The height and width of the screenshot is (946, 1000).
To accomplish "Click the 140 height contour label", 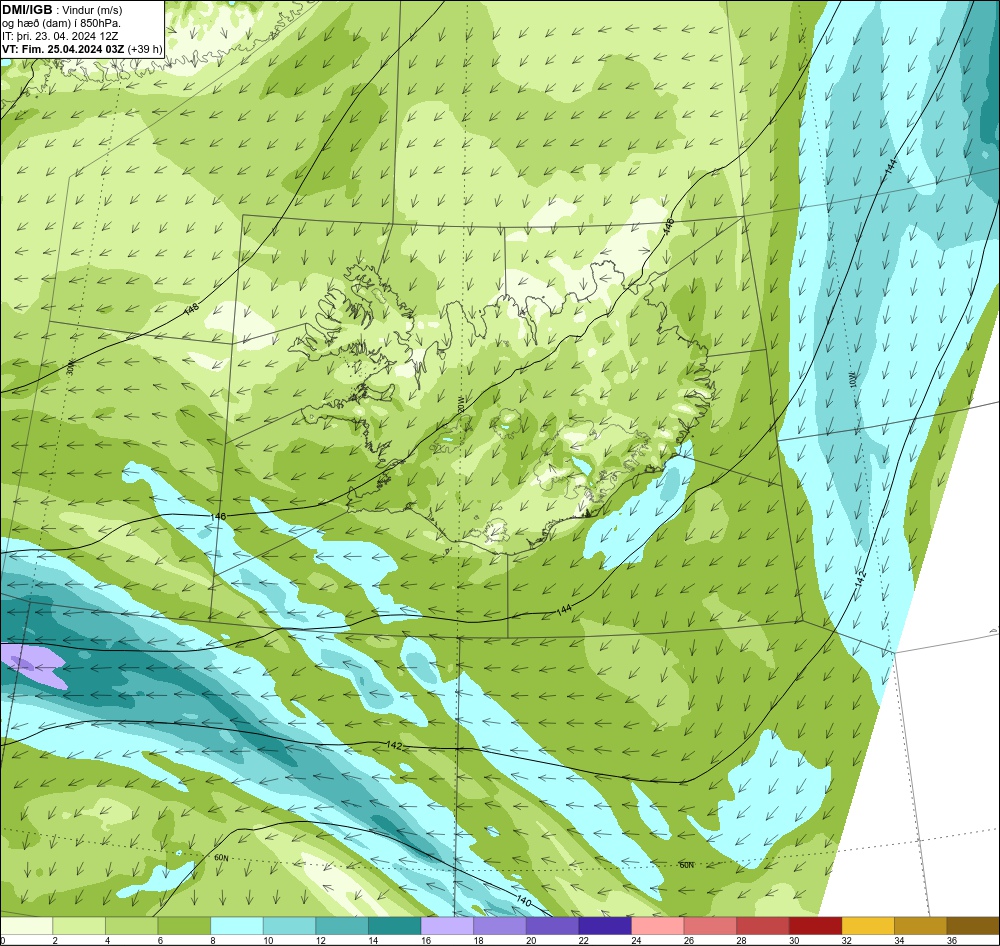I will pos(523,901).
